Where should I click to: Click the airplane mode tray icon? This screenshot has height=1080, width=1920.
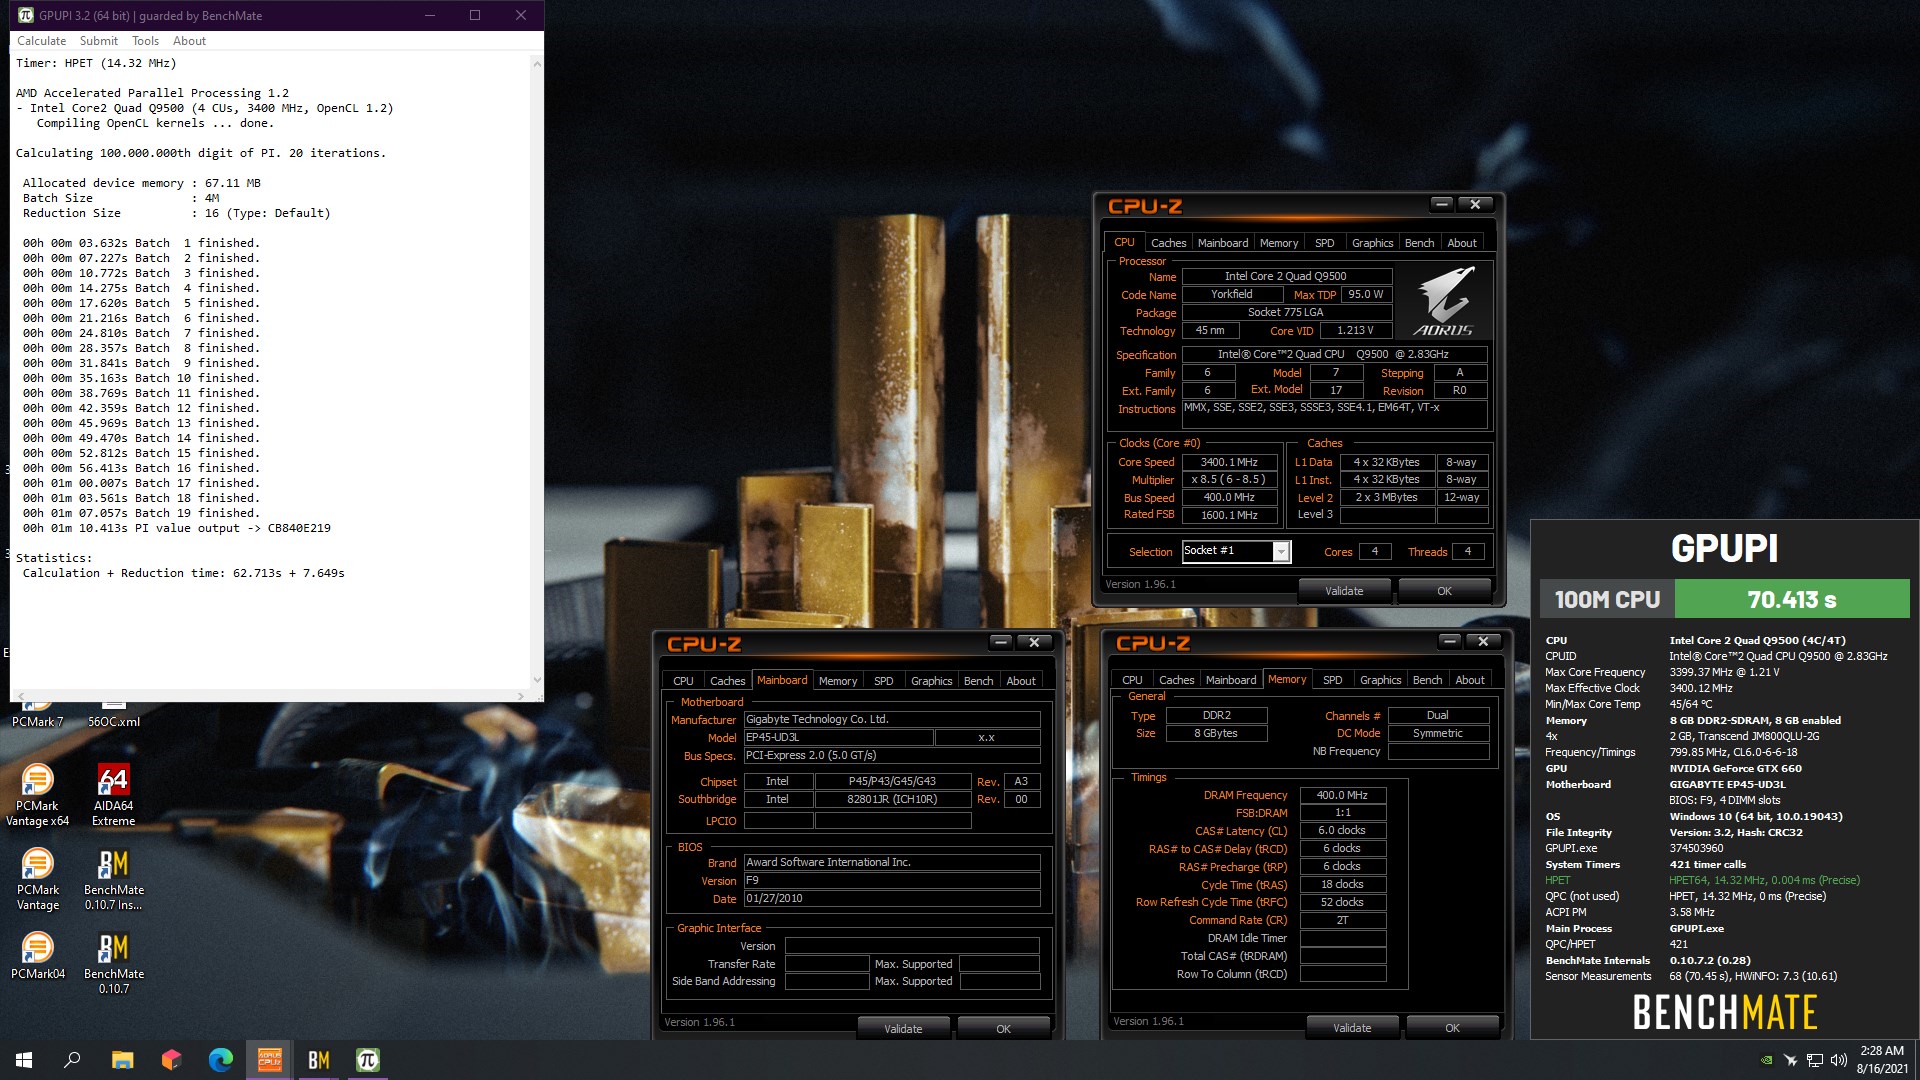click(x=1790, y=1060)
